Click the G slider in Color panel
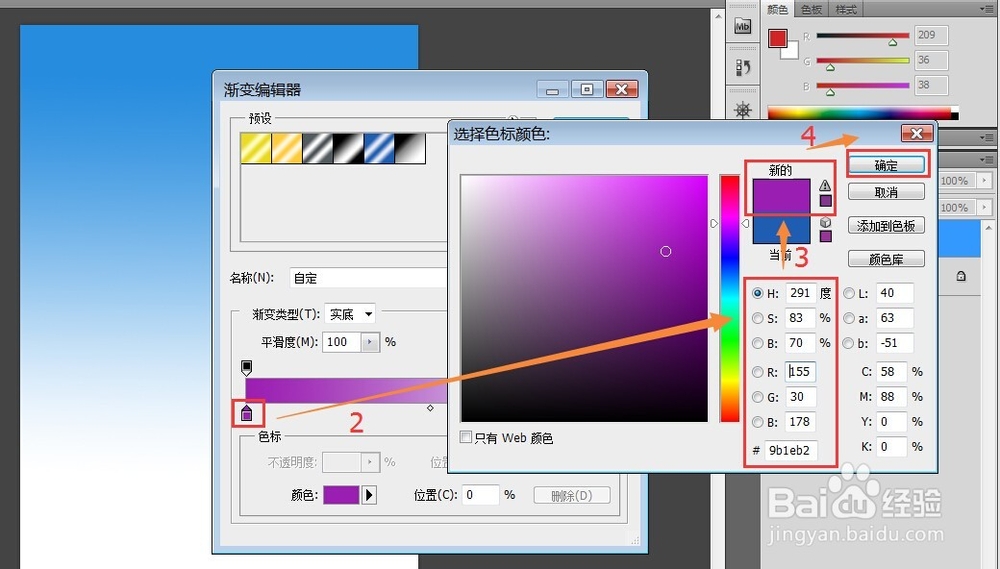Image resolution: width=1000 pixels, height=569 pixels. (863, 61)
